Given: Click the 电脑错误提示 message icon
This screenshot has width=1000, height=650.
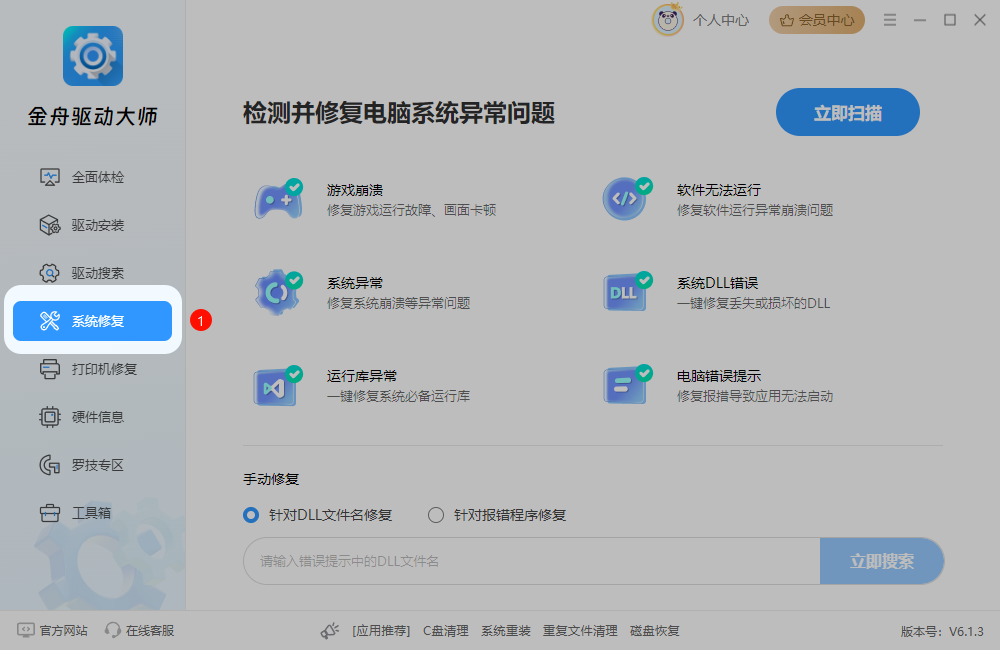Looking at the screenshot, I should [x=628, y=385].
